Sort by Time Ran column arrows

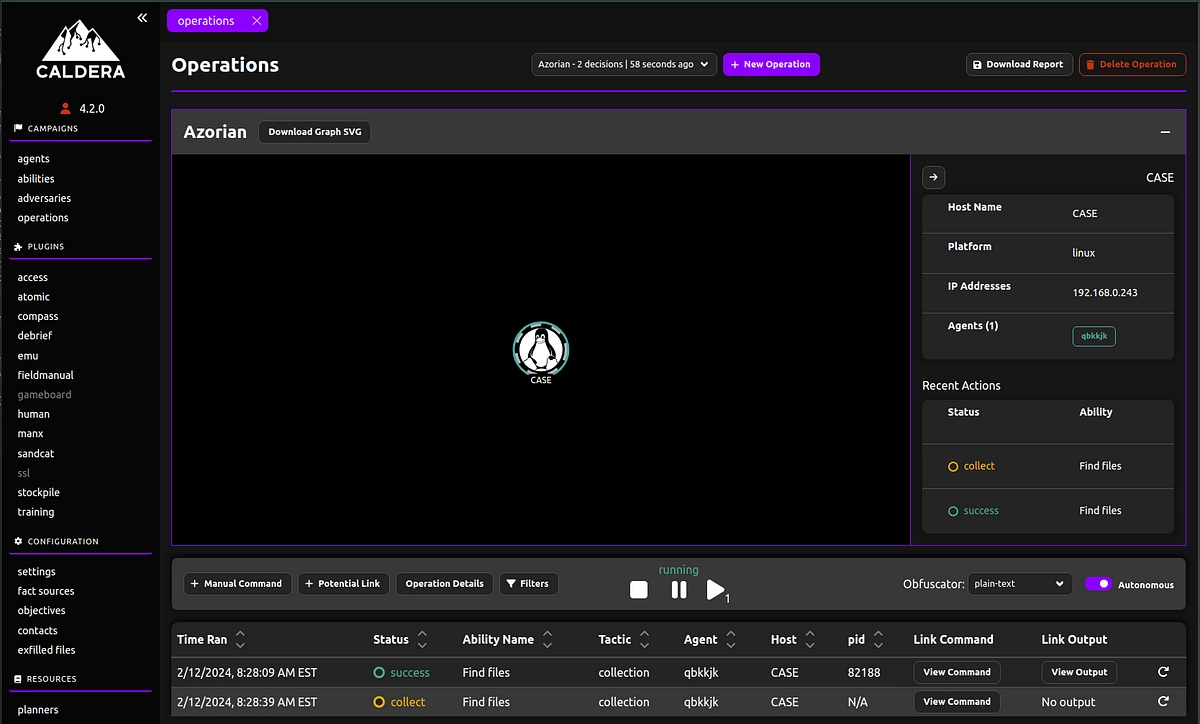pos(240,639)
